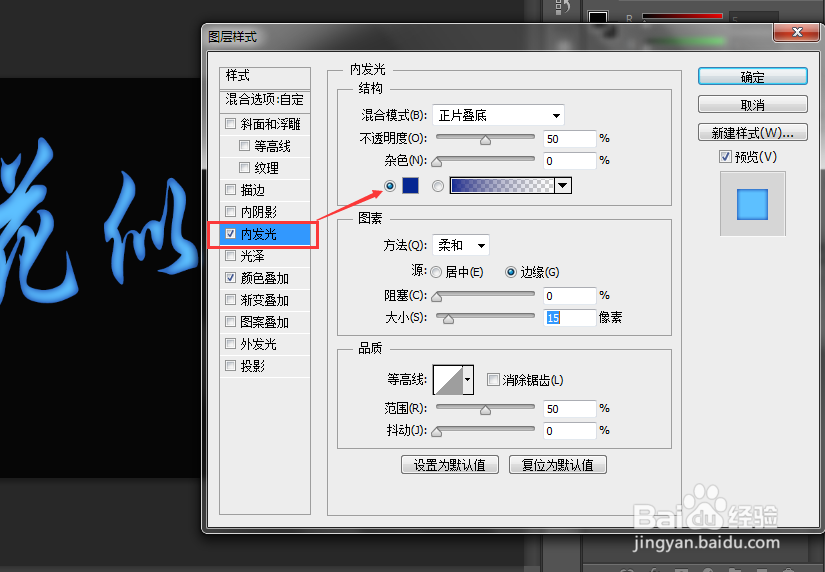Enable the 投影 checkbox
This screenshot has width=825, height=572.
coord(230,365)
